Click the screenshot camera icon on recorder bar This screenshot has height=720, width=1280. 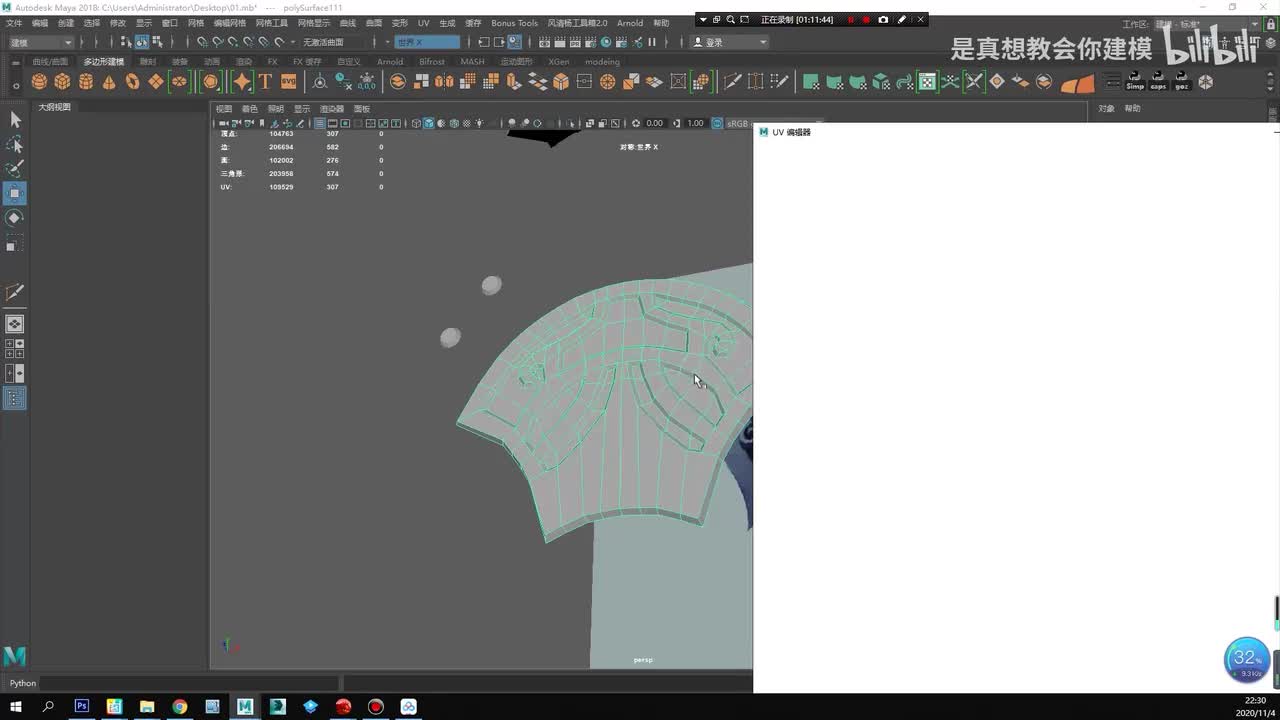click(x=883, y=19)
